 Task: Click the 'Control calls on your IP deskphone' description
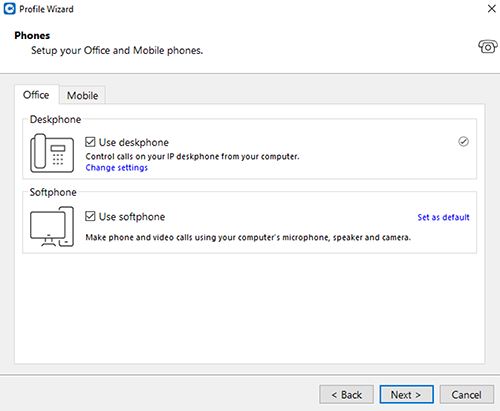pos(192,156)
